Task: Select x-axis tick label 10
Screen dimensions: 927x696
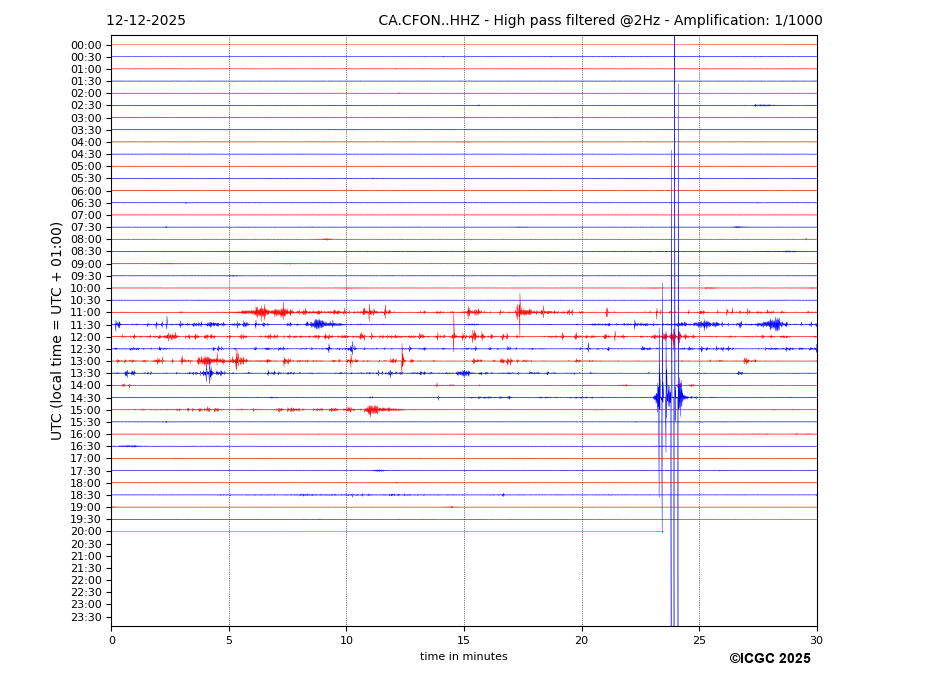Action: 346,639
